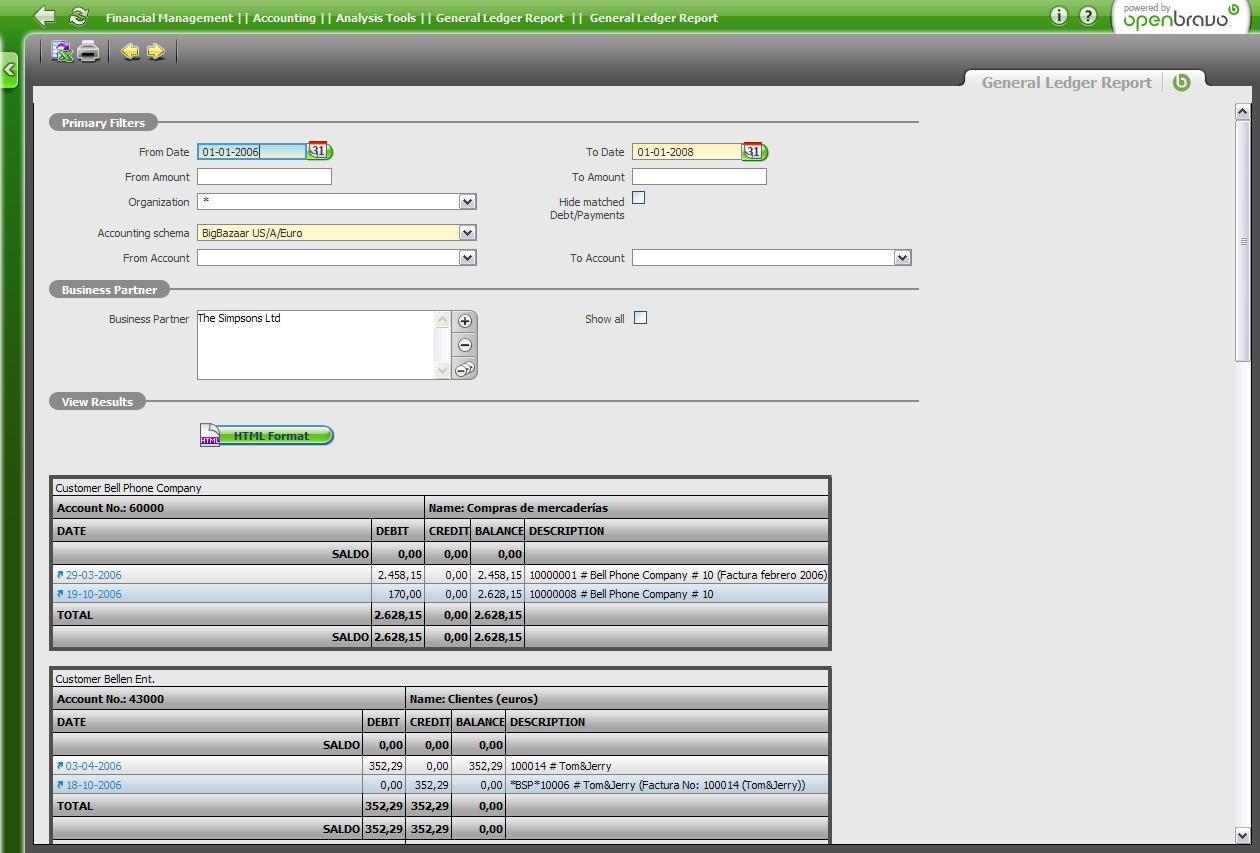Click the HTML Format button
1260x853 pixels.
[267, 436]
